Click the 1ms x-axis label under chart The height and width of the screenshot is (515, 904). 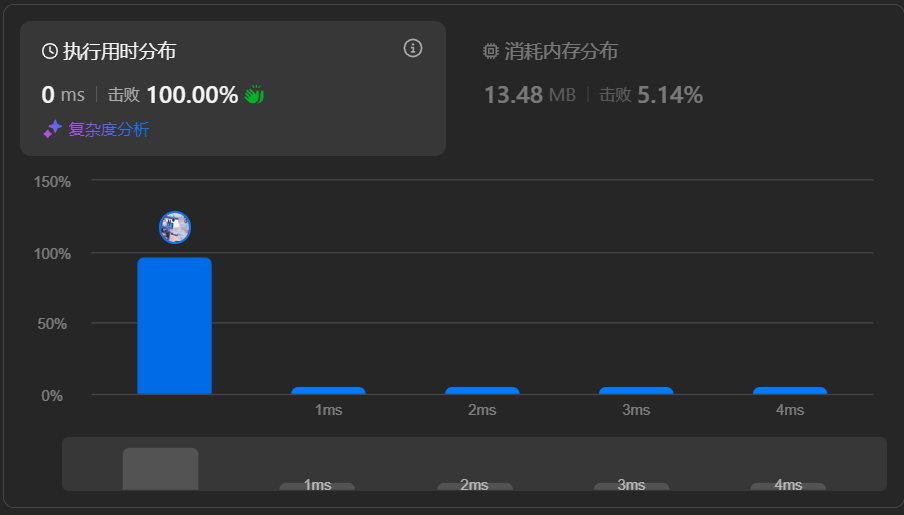(328, 410)
